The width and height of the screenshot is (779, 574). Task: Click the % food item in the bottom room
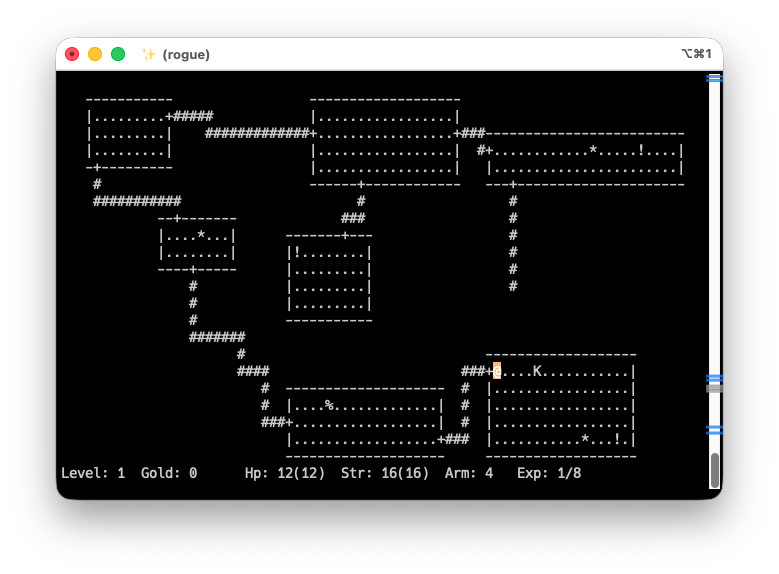329,405
